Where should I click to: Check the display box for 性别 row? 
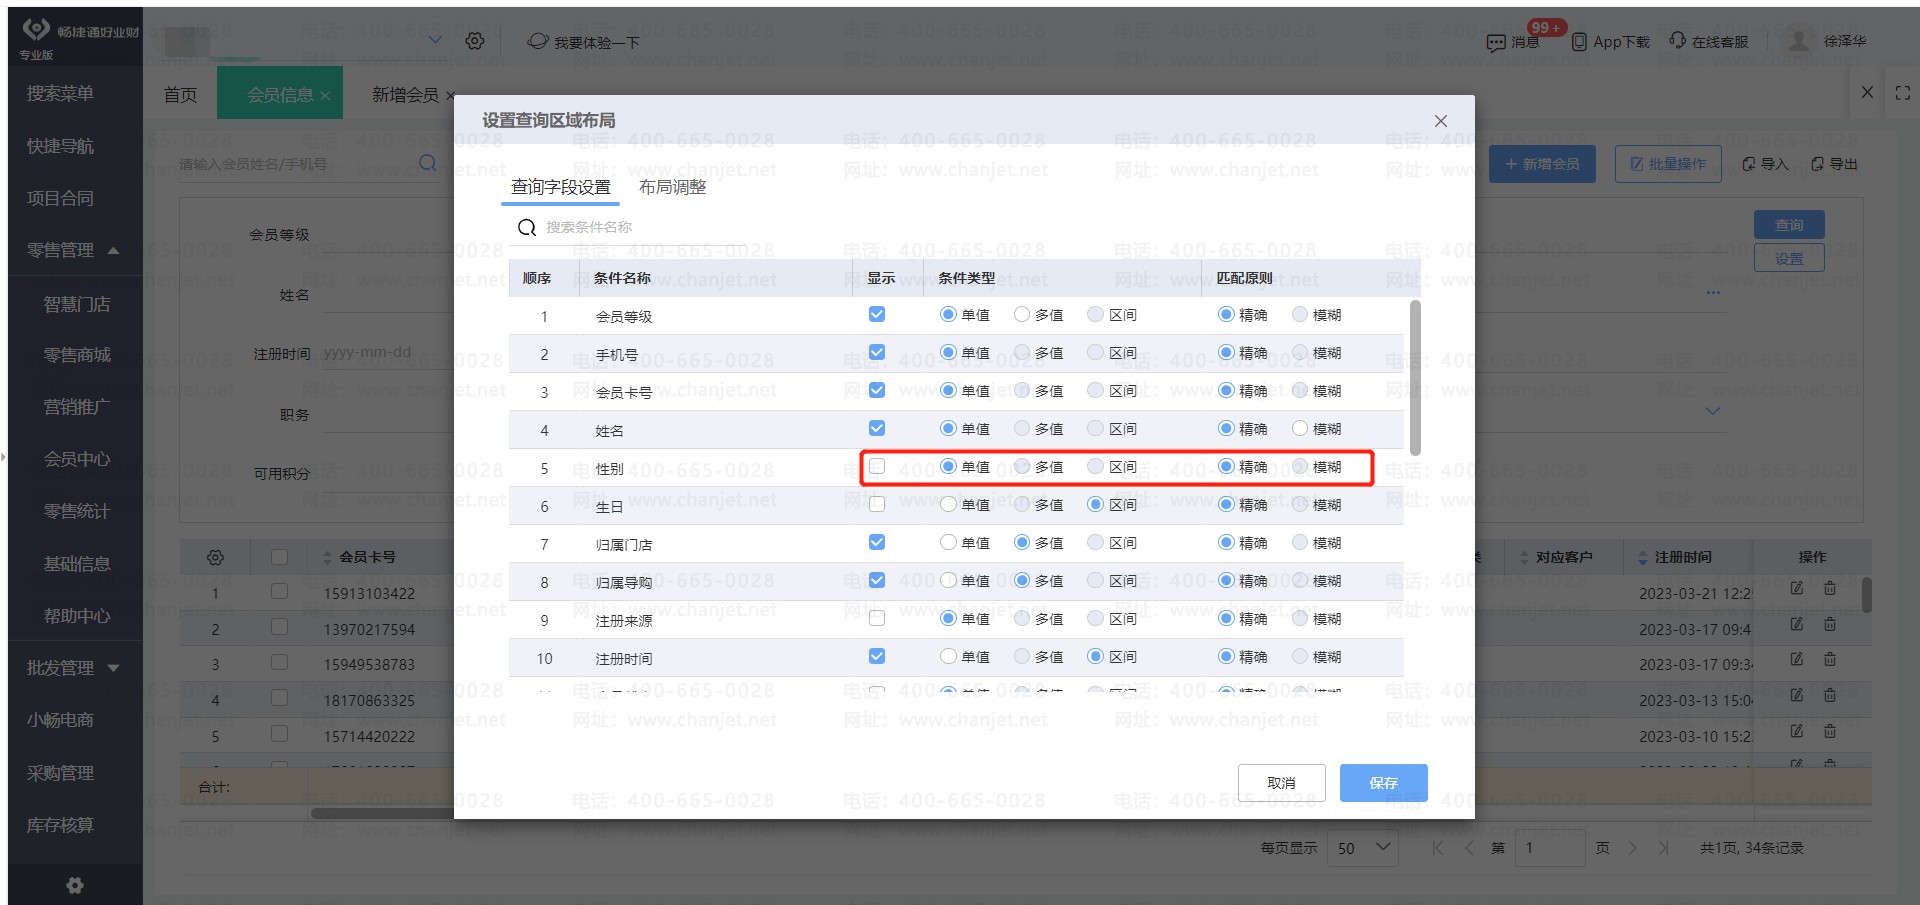coord(877,466)
